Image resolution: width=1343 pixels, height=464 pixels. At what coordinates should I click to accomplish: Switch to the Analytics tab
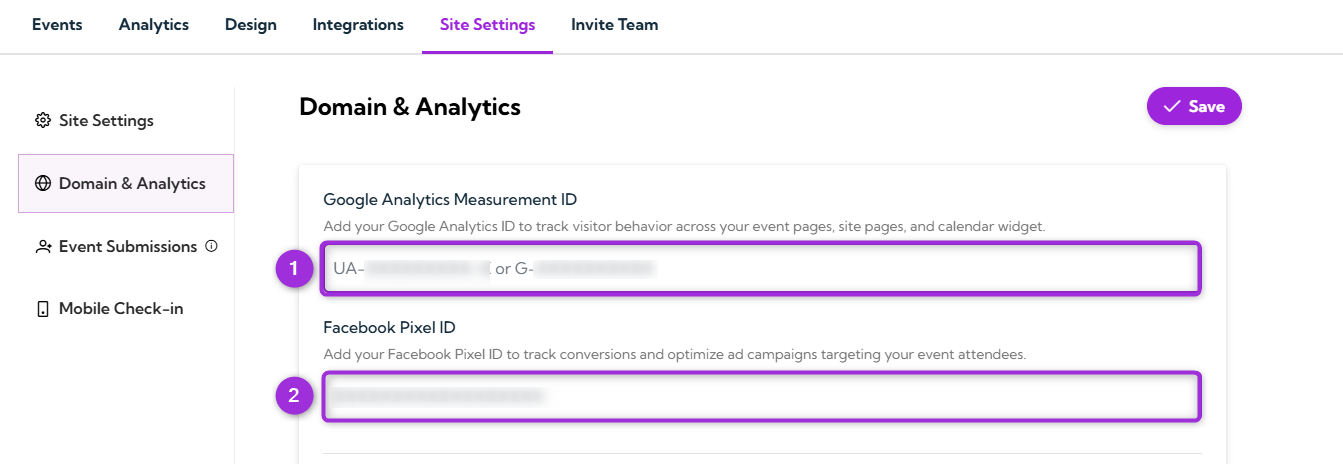click(154, 25)
